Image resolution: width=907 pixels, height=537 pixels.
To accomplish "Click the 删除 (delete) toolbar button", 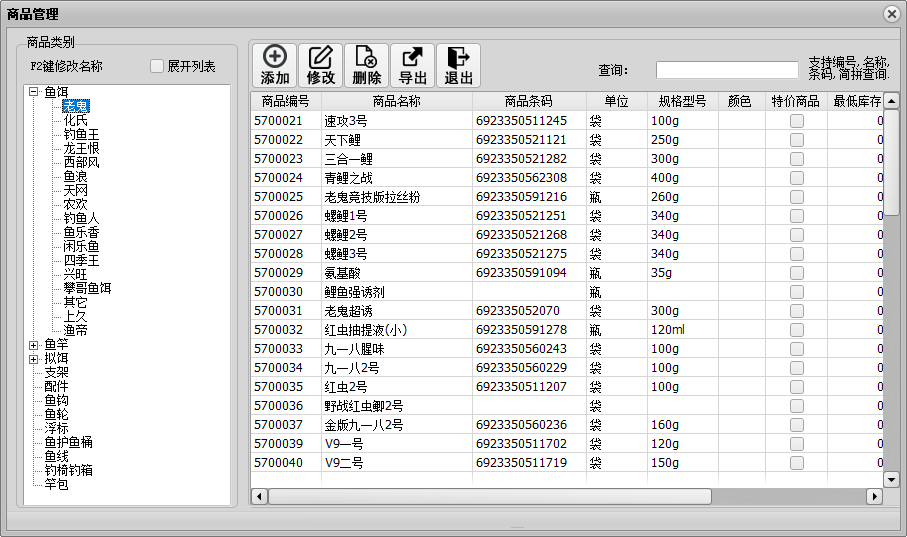I will coord(367,65).
